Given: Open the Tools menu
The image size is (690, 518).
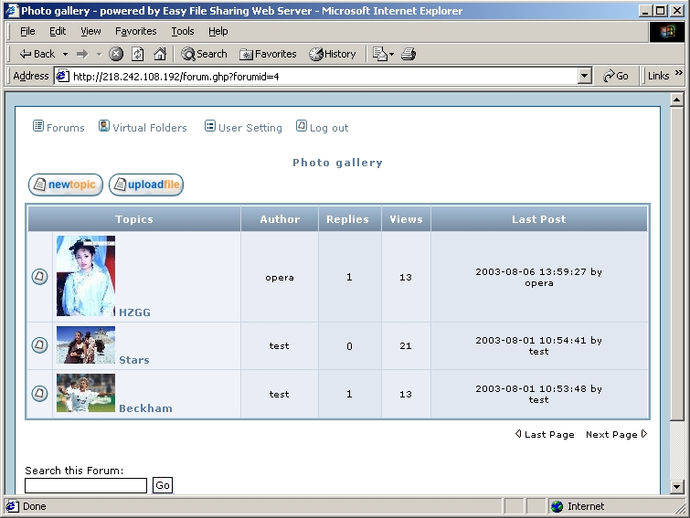Looking at the screenshot, I should point(182,31).
